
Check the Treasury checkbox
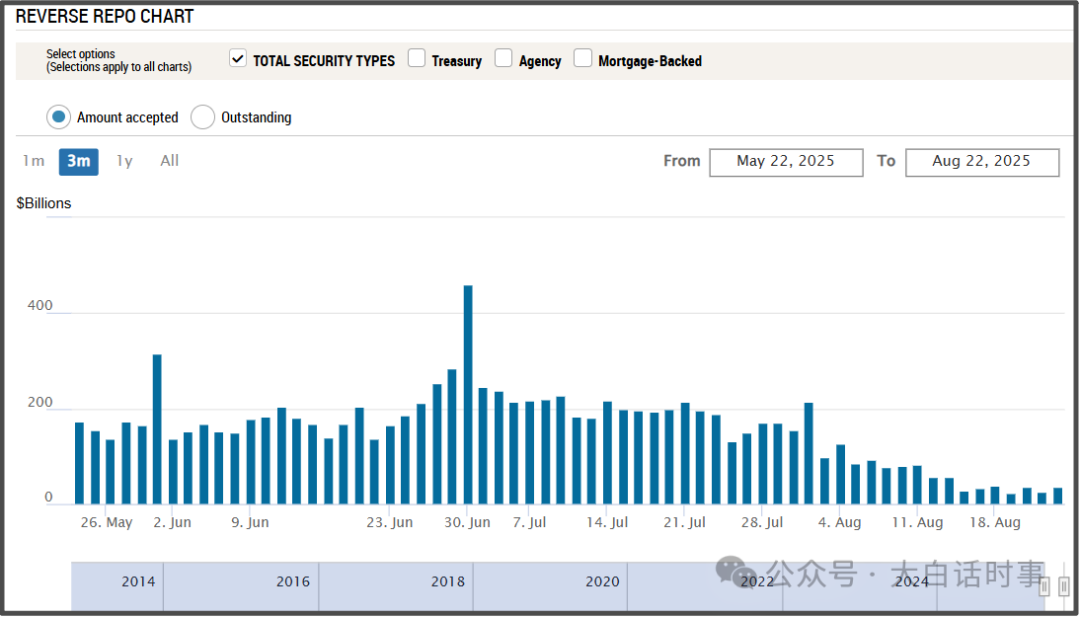416,59
